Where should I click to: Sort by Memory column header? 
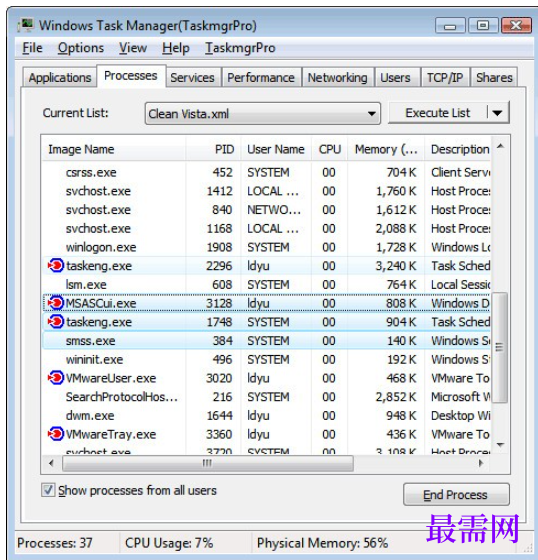386,149
